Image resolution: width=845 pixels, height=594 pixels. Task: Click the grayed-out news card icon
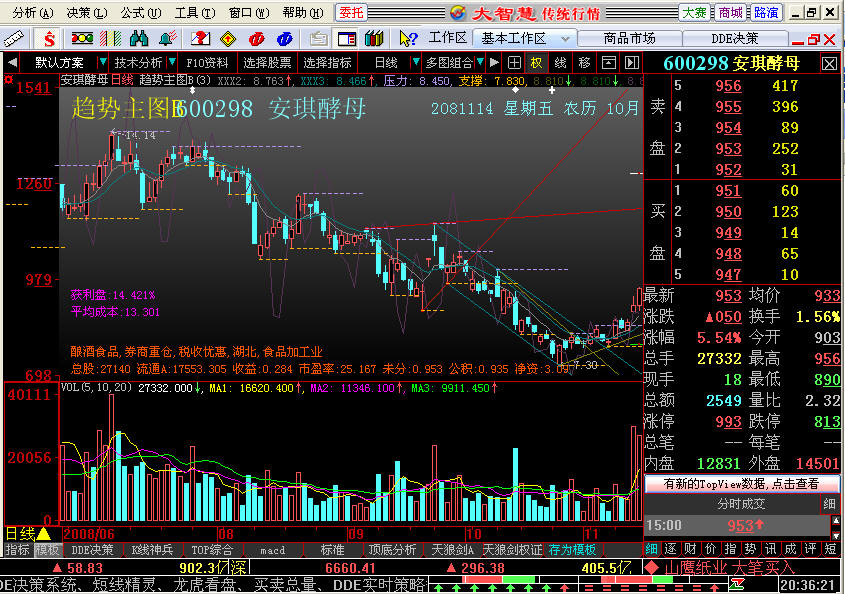tap(318, 38)
